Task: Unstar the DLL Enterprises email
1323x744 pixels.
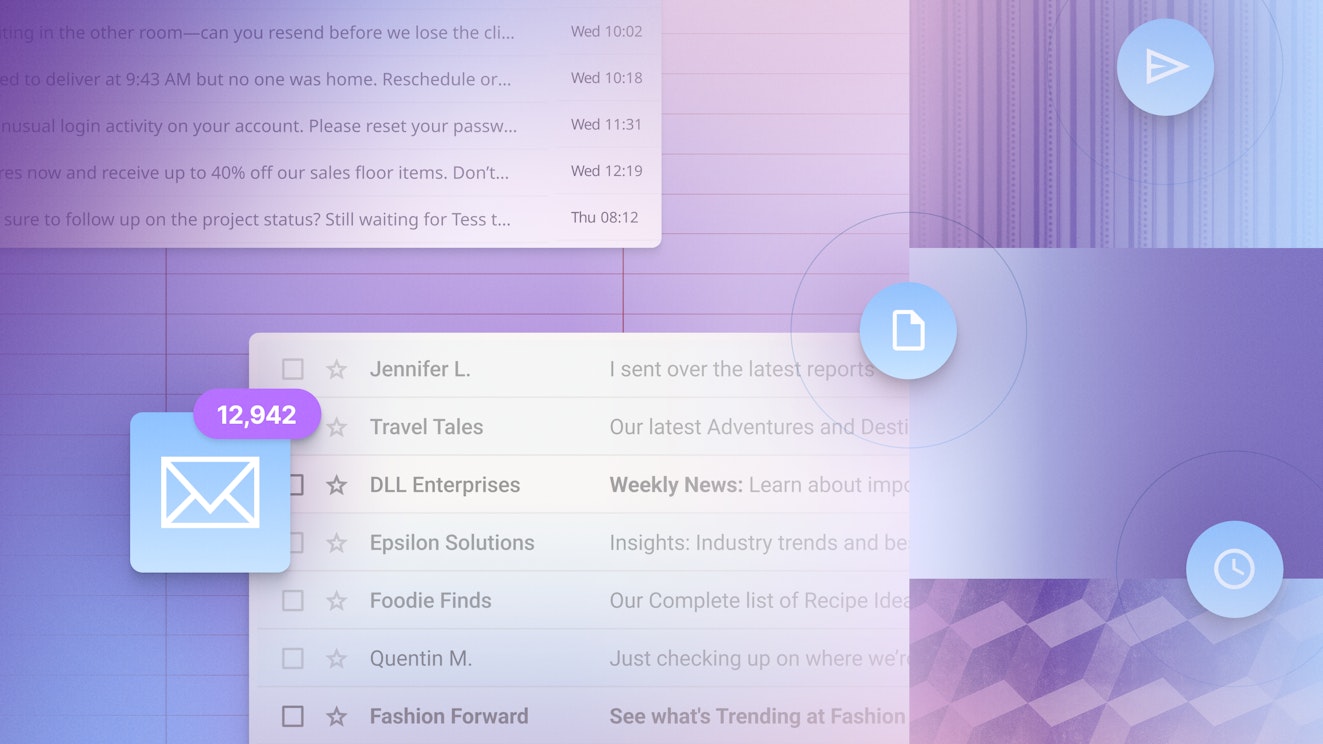Action: [335, 485]
